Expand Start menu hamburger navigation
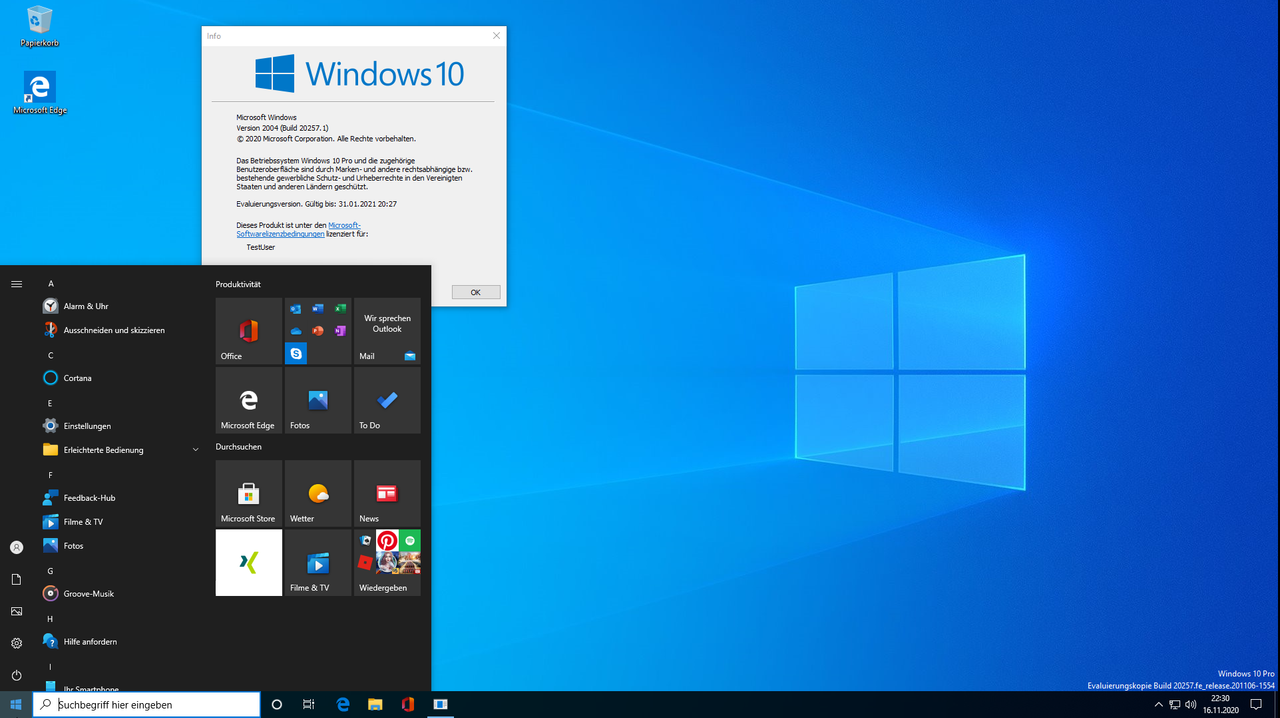The width and height of the screenshot is (1280, 718). 16,284
